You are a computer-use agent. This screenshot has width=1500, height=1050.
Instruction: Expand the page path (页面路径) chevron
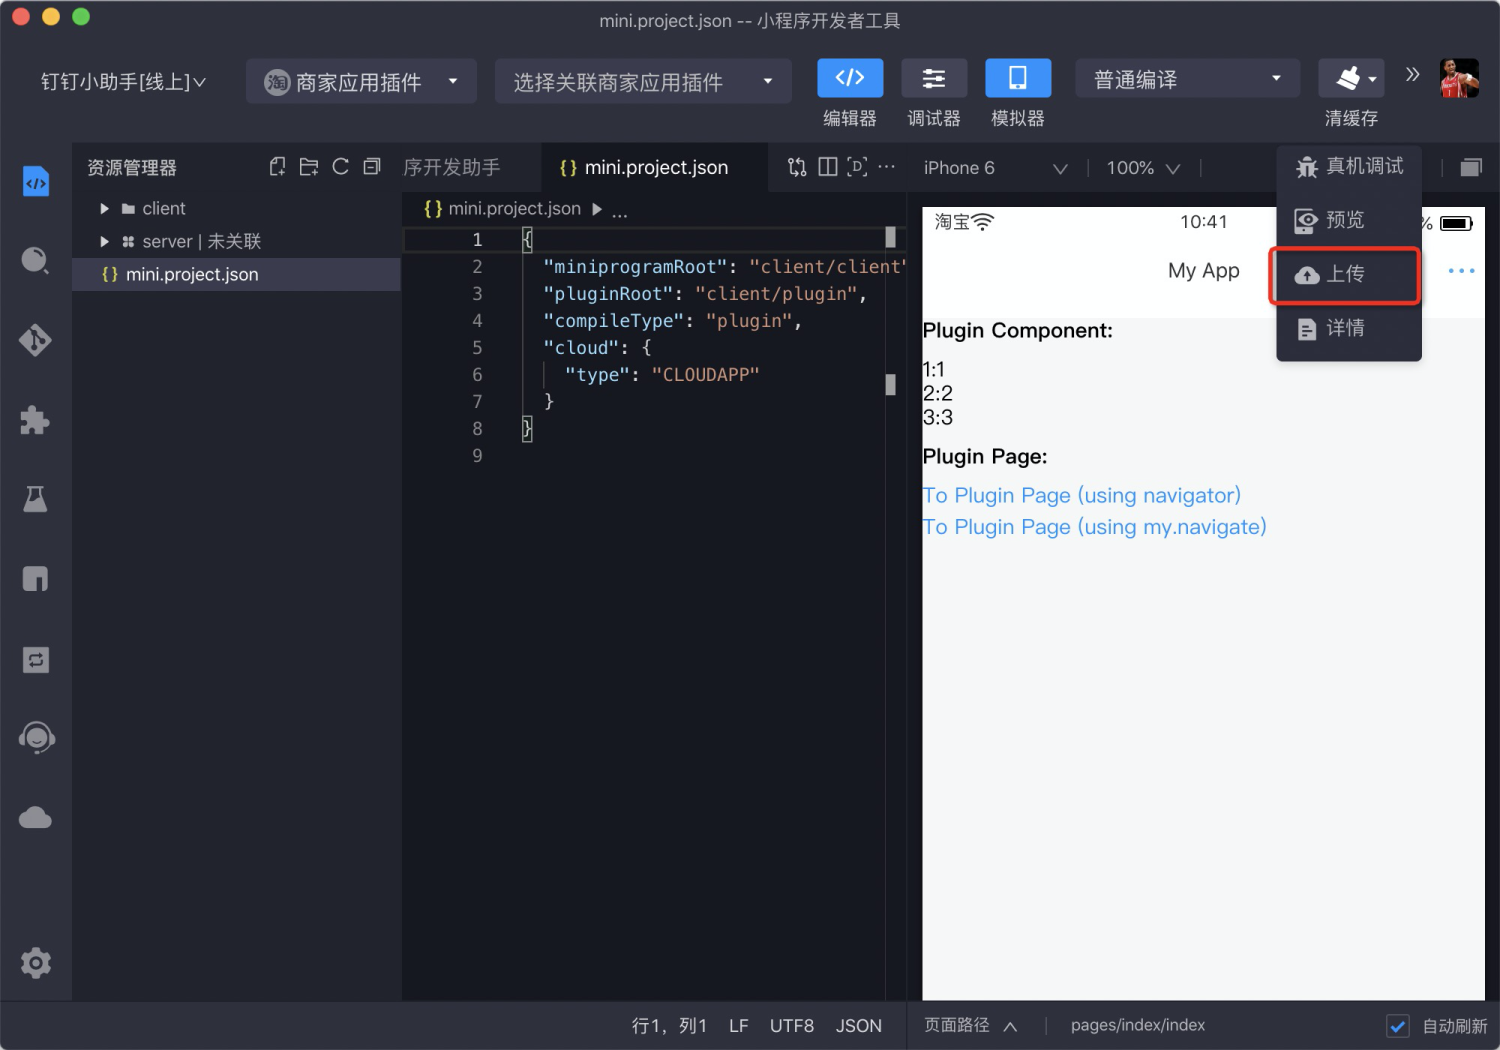point(1010,1026)
